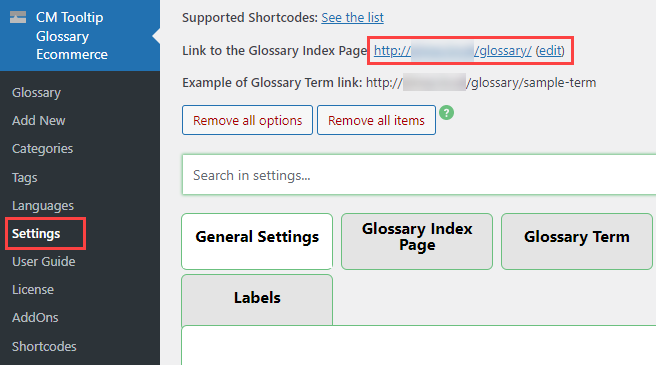Open the License menu item
This screenshot has height=365, width=656.
click(33, 290)
